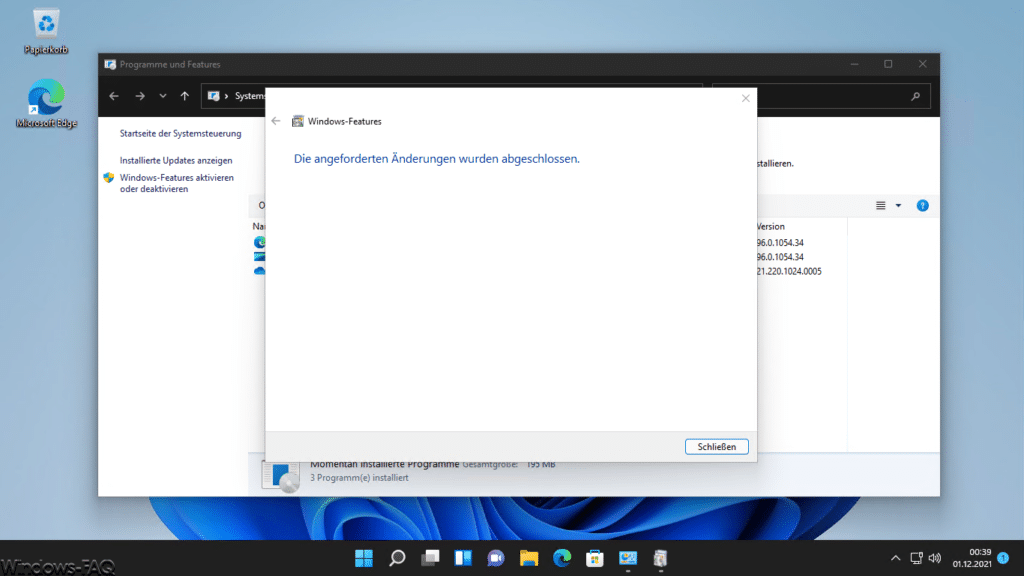Image resolution: width=1024 pixels, height=576 pixels.
Task: Go forward in Programme und Features window
Action: click(140, 96)
